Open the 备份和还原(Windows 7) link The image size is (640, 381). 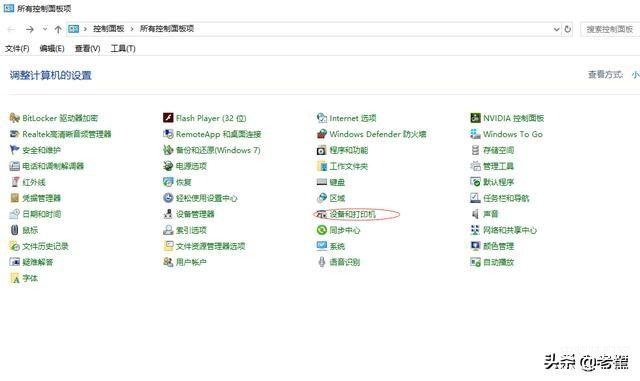click(218, 150)
